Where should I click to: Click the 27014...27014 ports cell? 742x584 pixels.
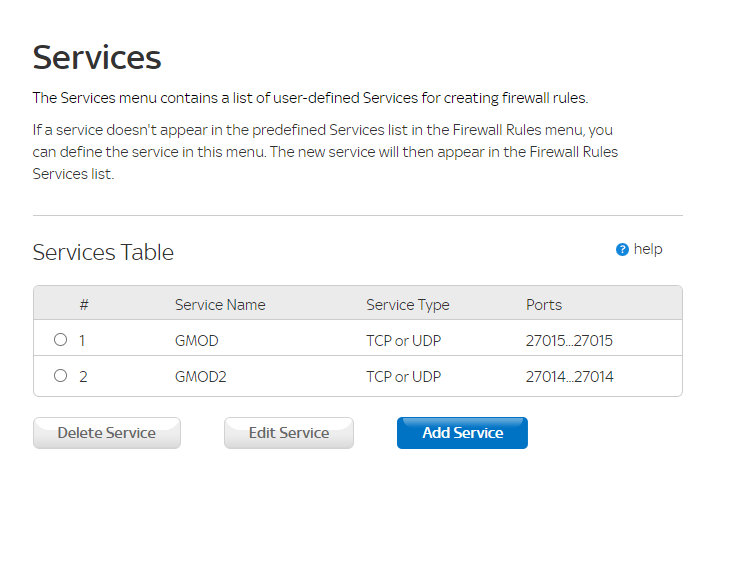point(569,377)
